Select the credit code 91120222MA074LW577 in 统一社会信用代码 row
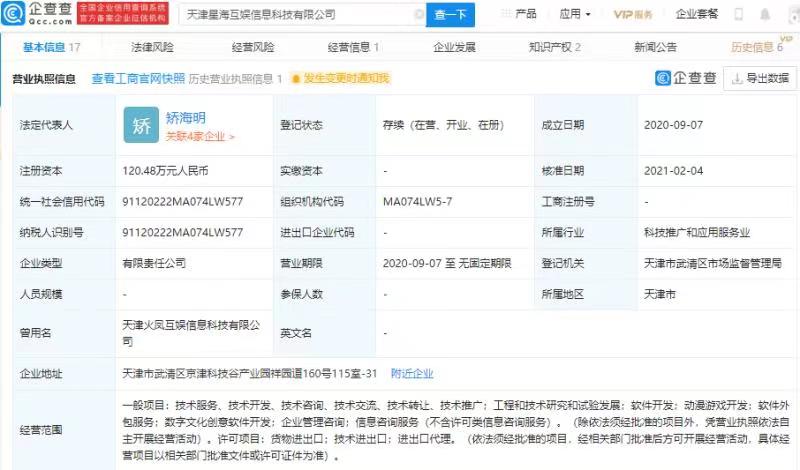The width and height of the screenshot is (800, 470). pyautogui.click(x=183, y=202)
